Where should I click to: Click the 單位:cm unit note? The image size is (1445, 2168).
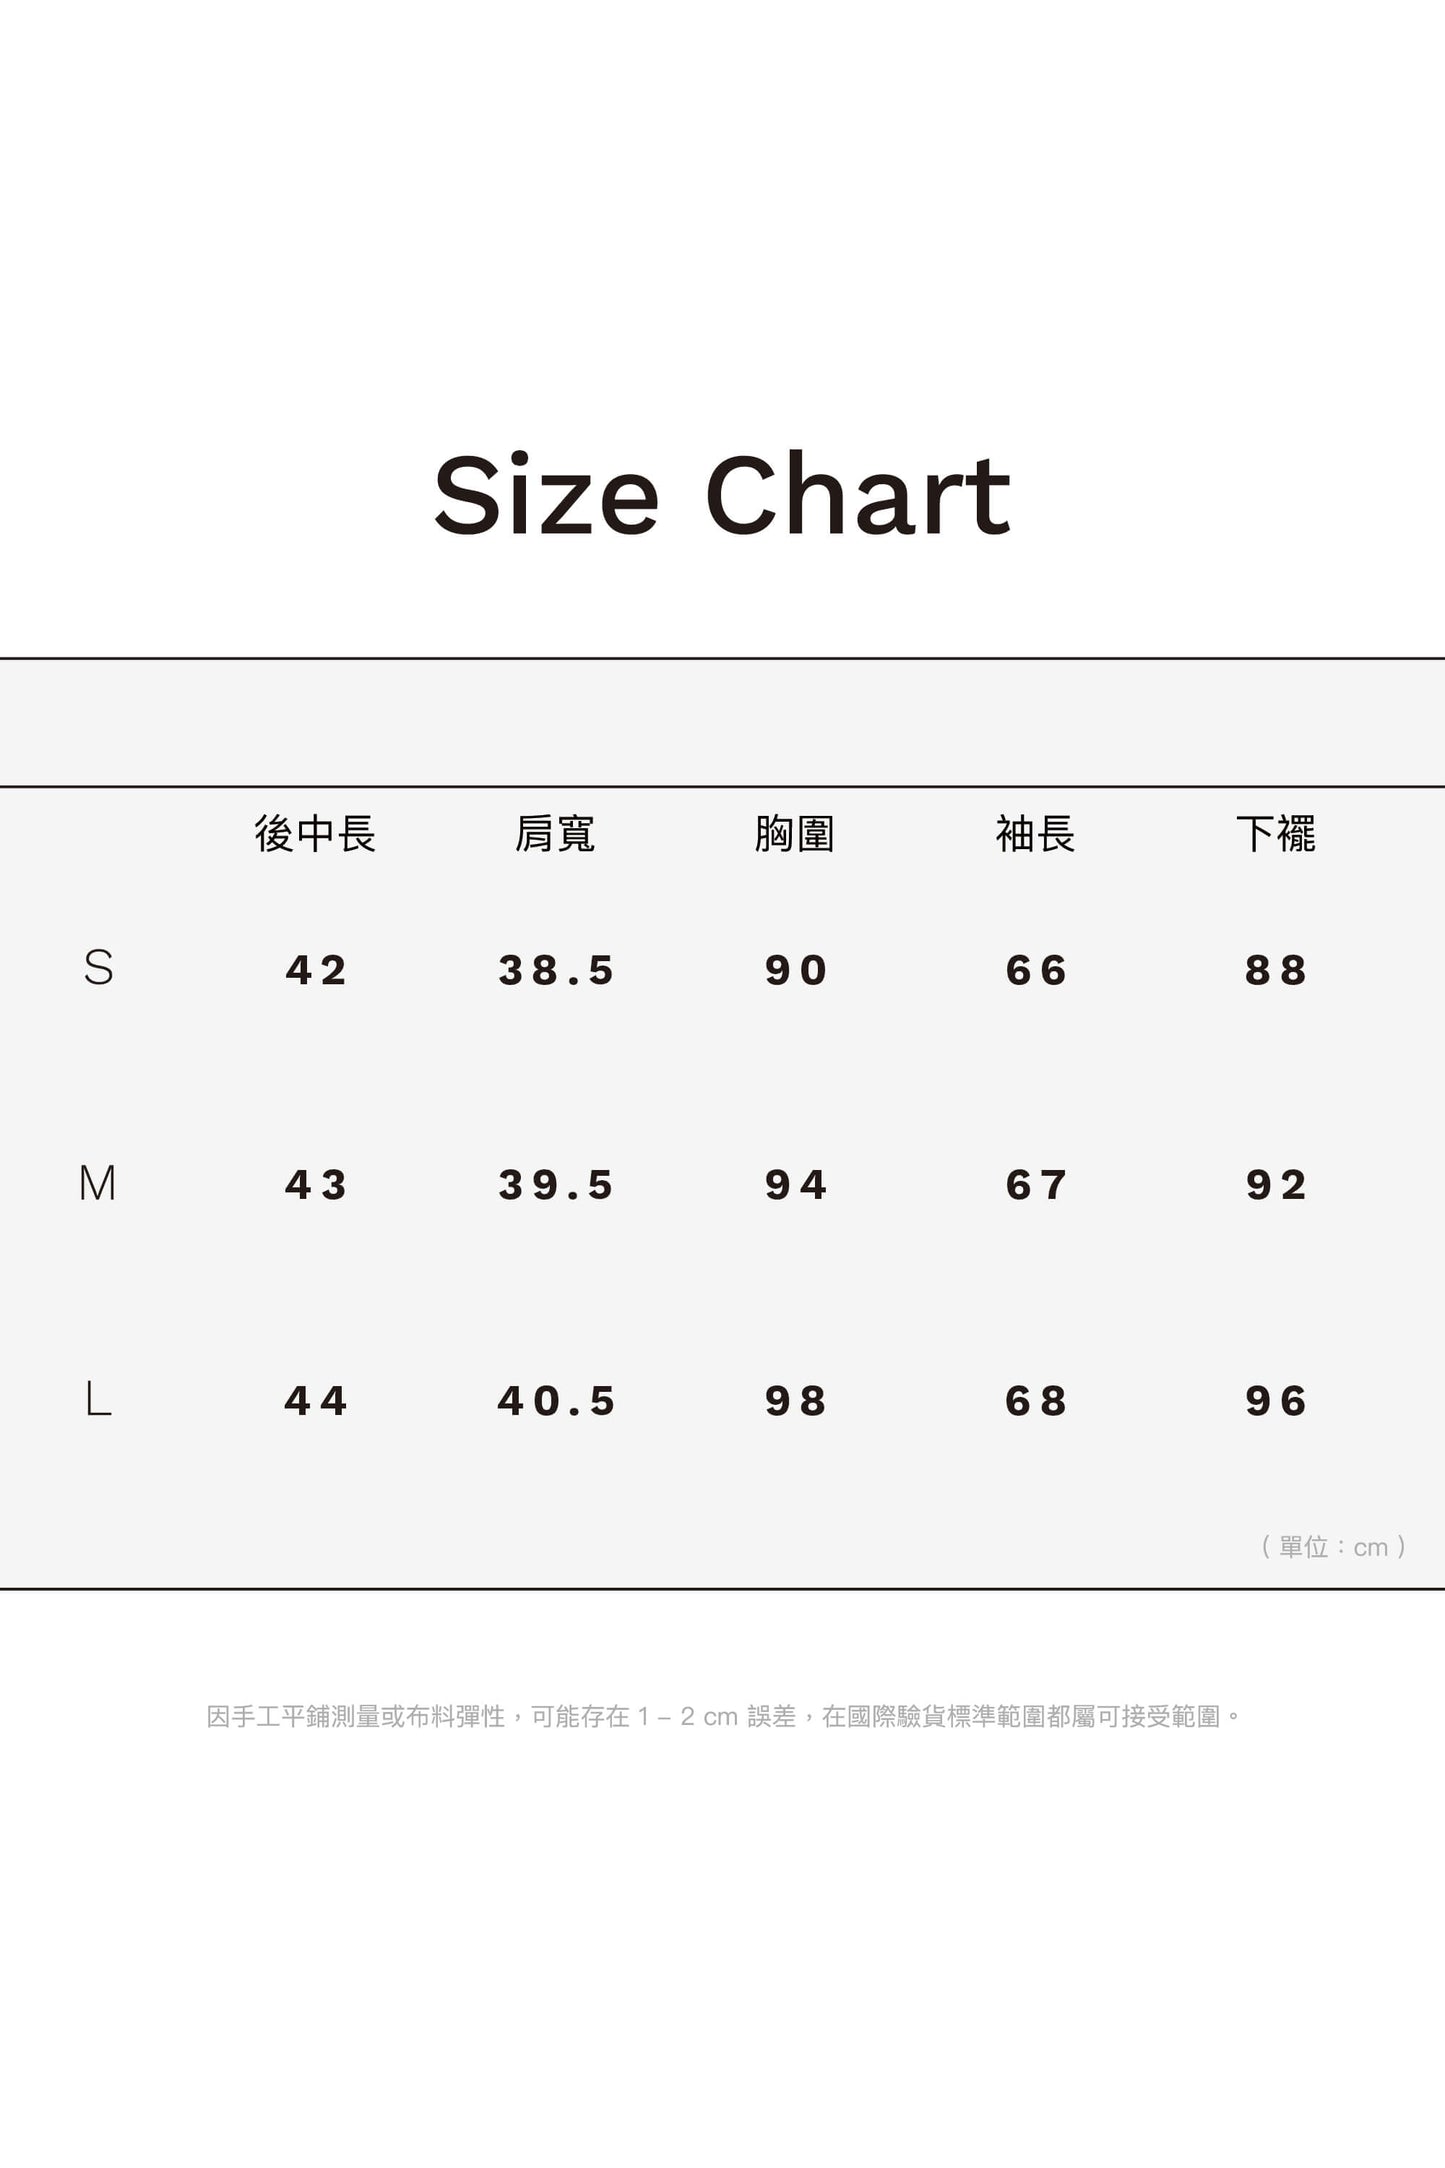point(1333,1547)
